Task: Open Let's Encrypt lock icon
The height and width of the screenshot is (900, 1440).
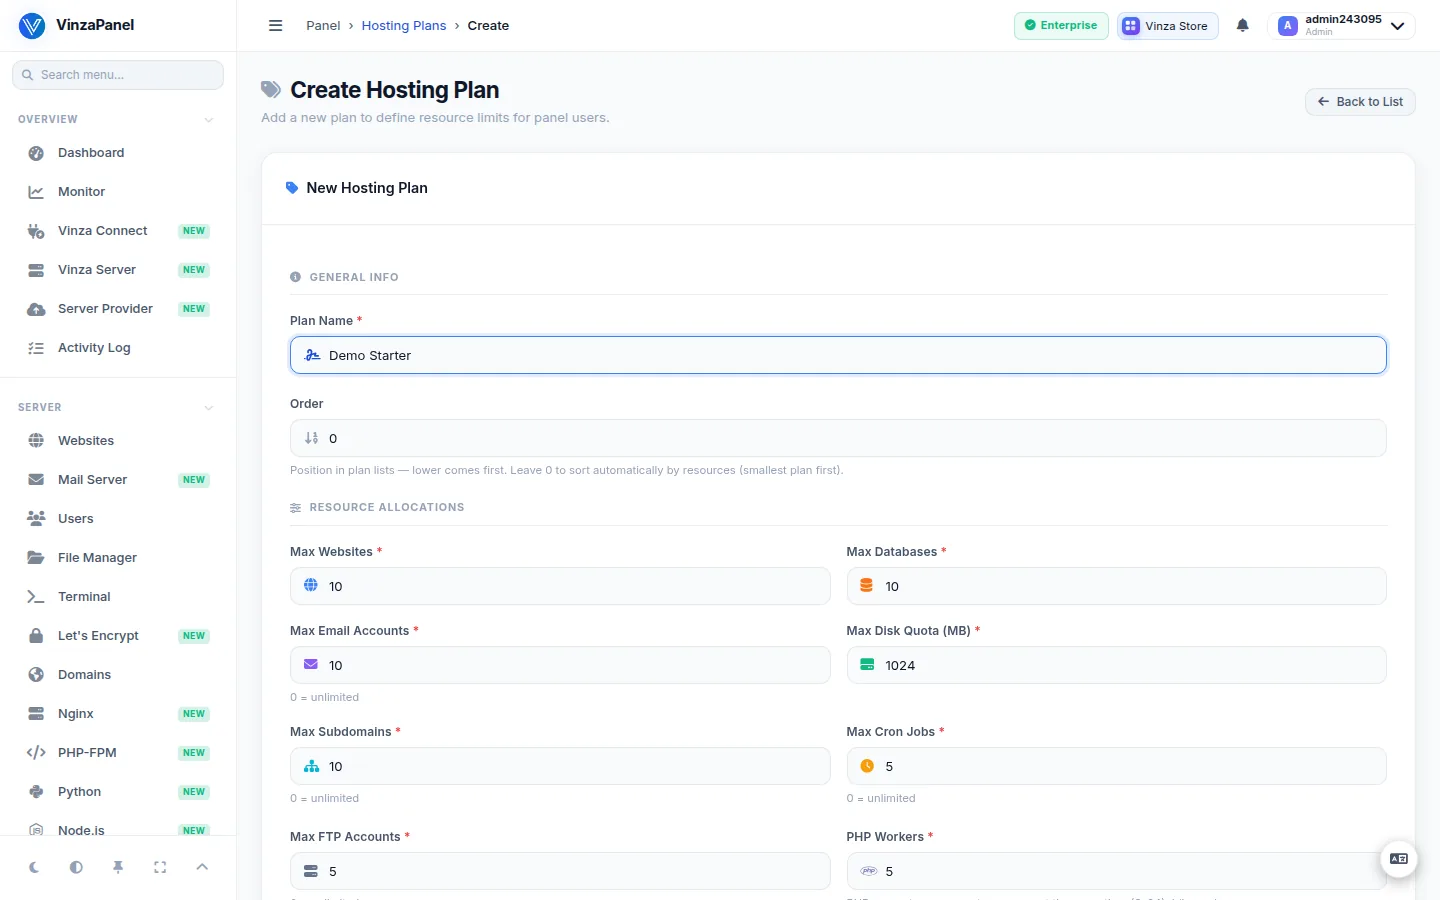Action: (36, 636)
